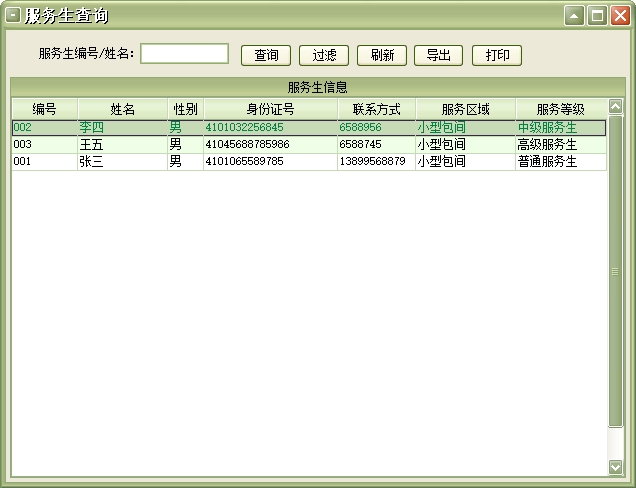Minimize the 服务生查询 window

[x=574, y=16]
